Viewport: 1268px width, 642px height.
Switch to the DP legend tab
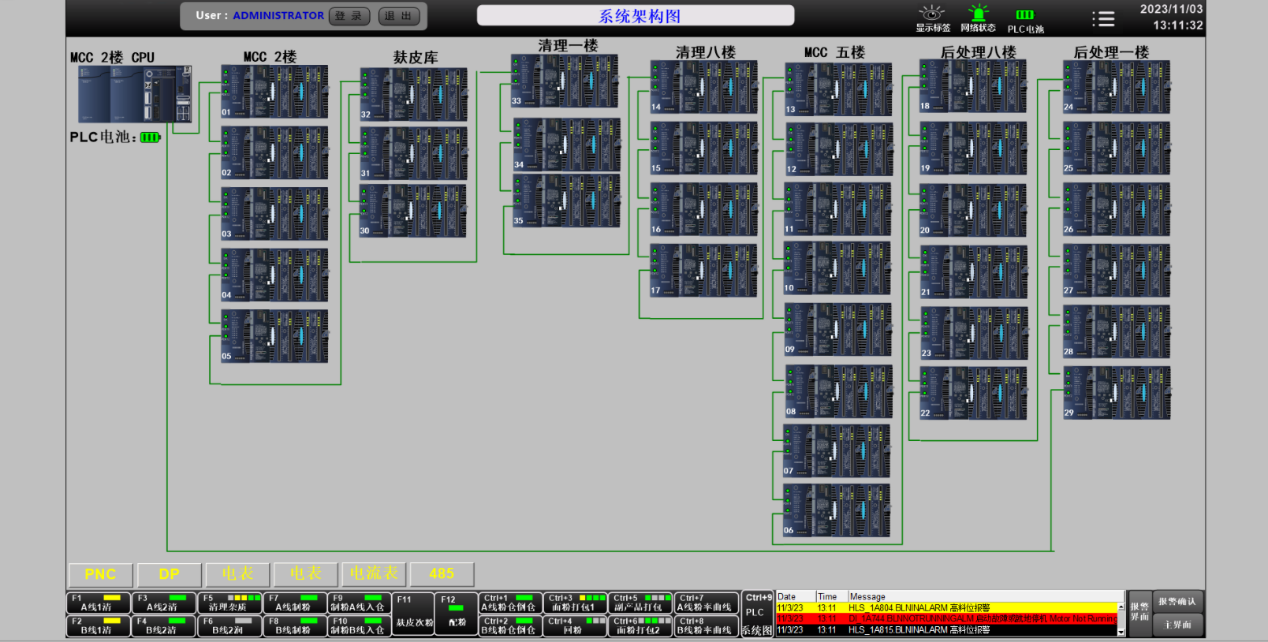click(x=168, y=574)
